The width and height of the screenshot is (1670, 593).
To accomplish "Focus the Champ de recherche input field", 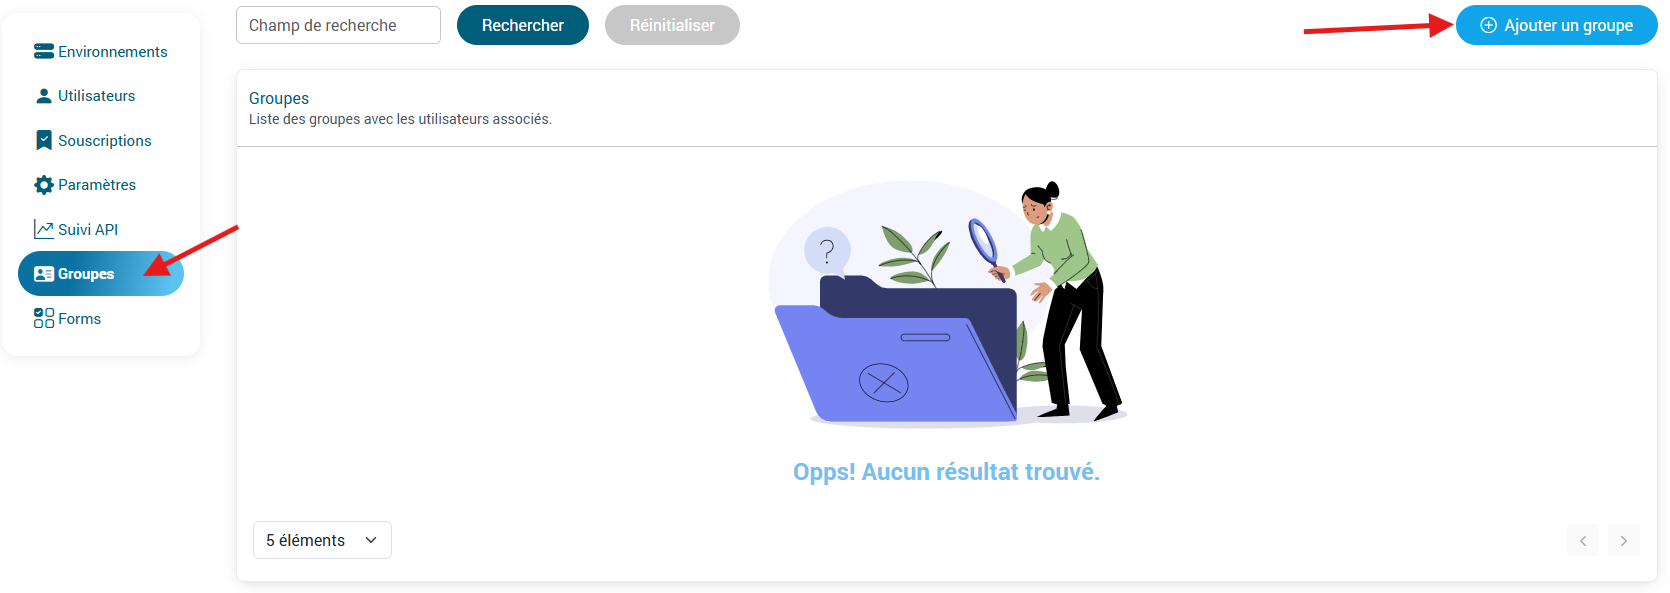I will click(338, 25).
